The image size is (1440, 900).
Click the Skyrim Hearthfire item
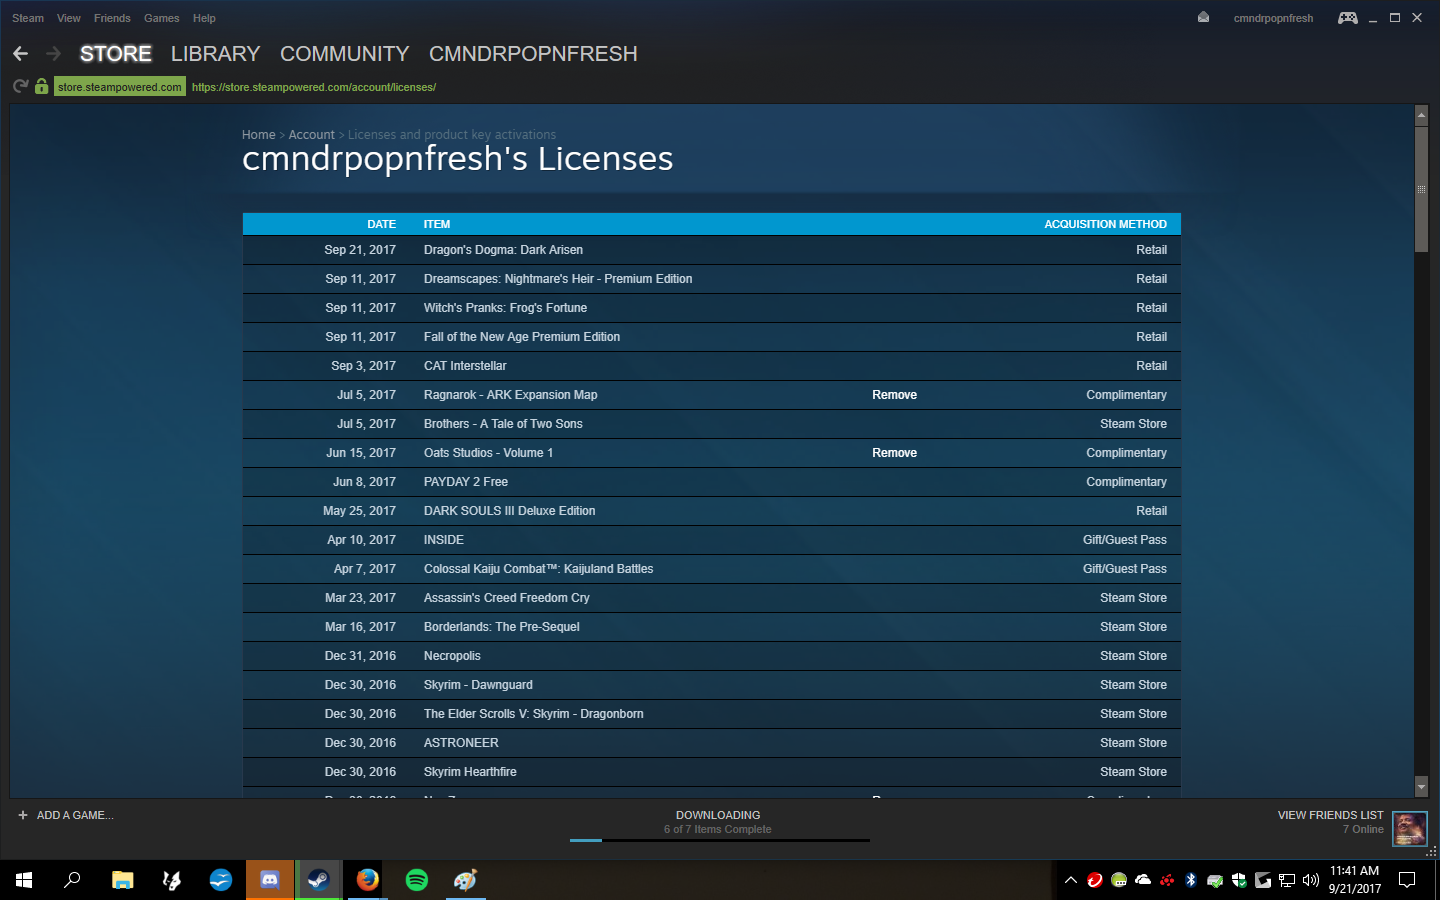(470, 772)
